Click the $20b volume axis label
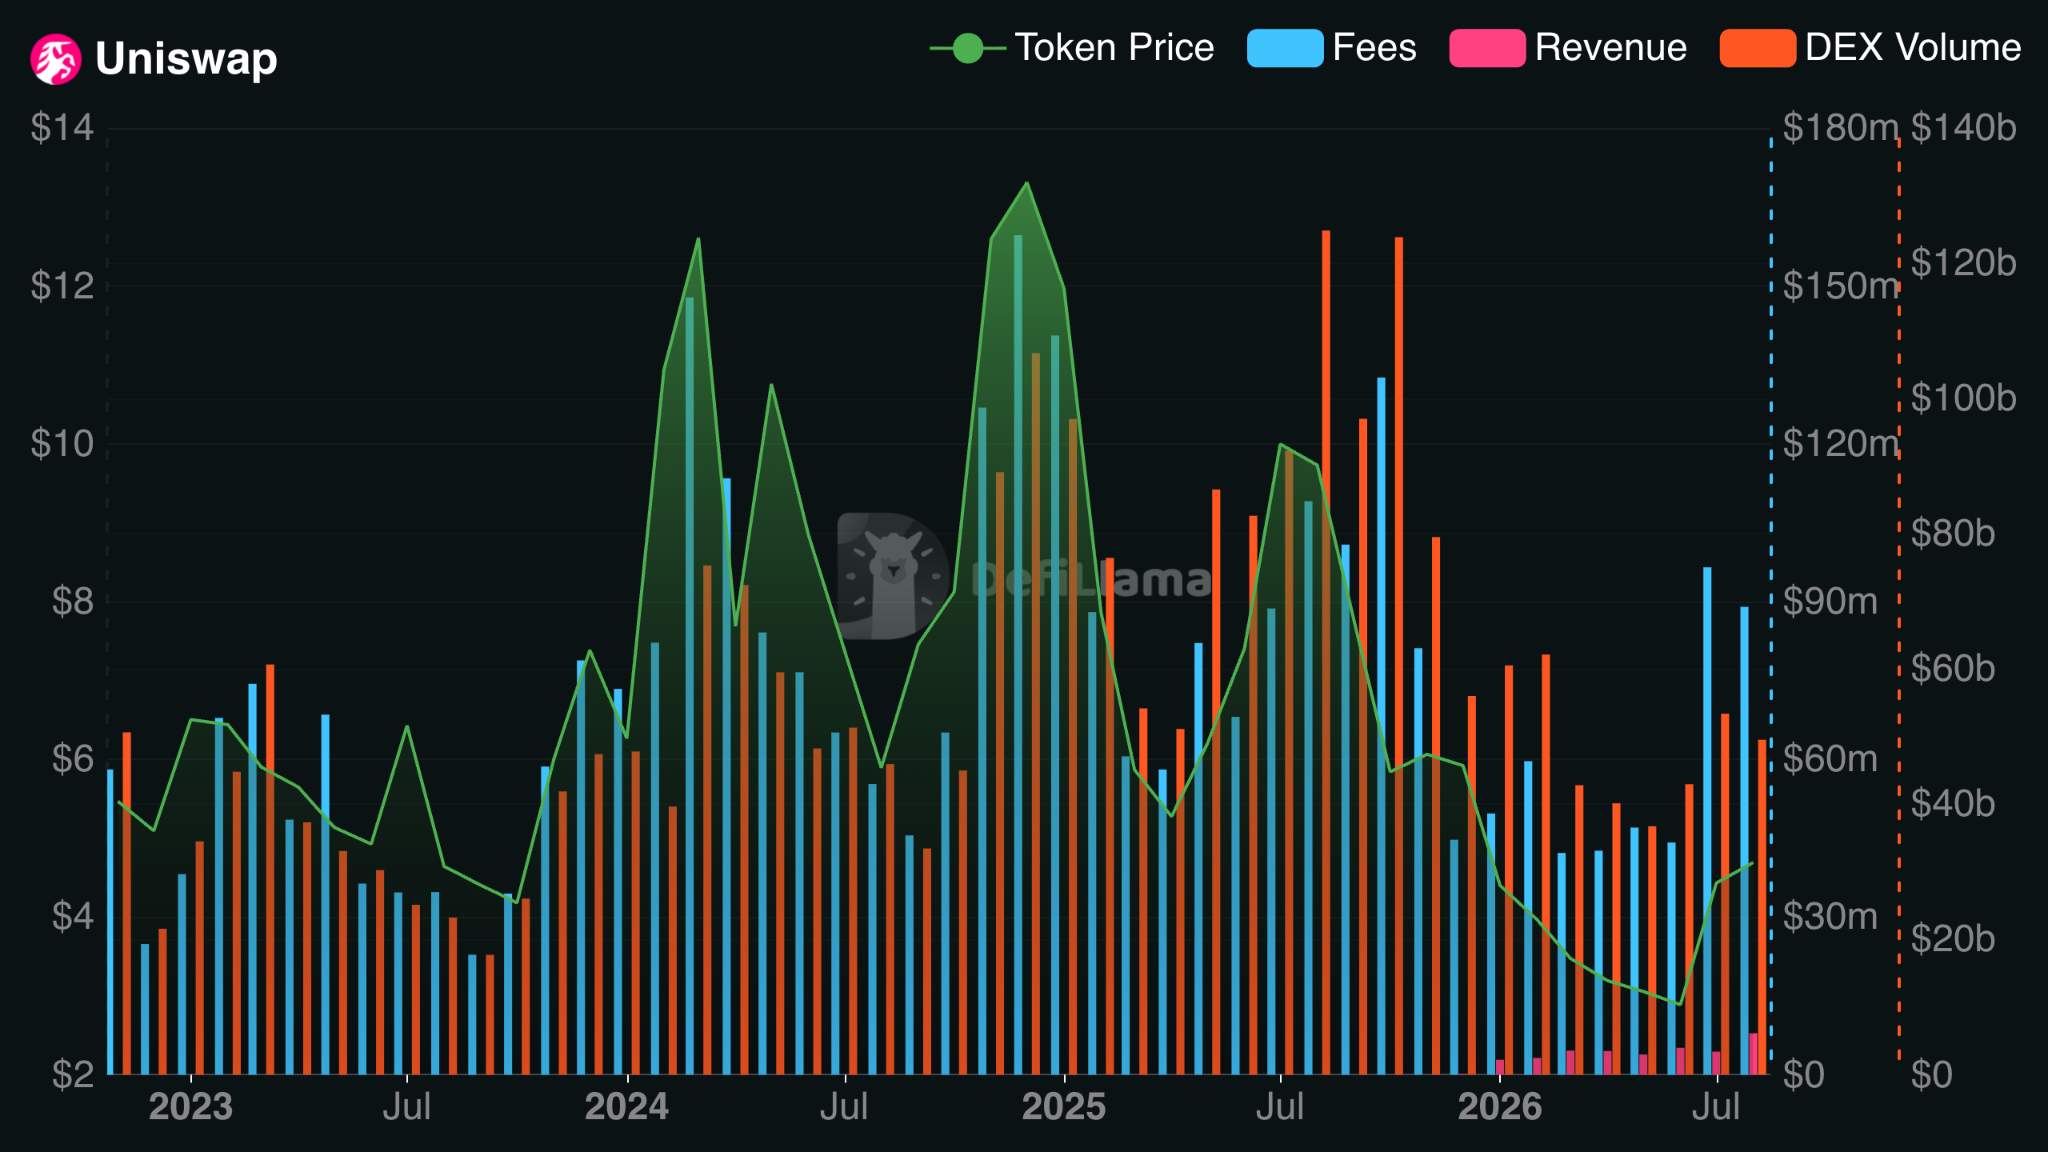 [1952, 939]
